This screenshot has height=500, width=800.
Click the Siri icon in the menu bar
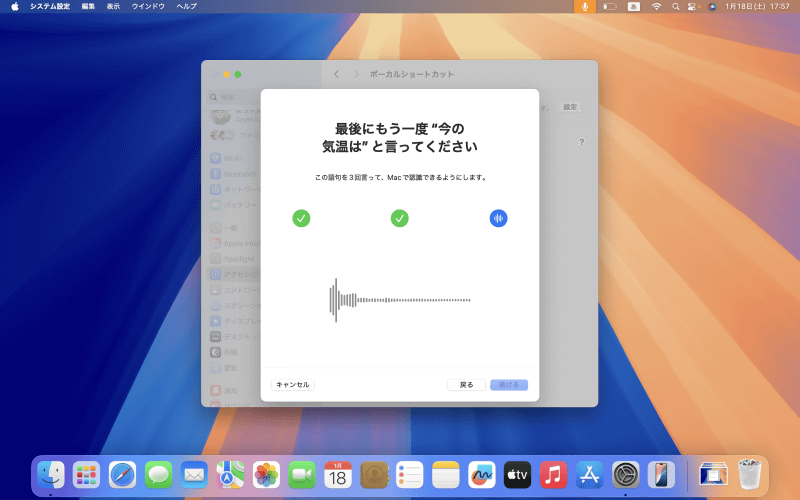712,7
